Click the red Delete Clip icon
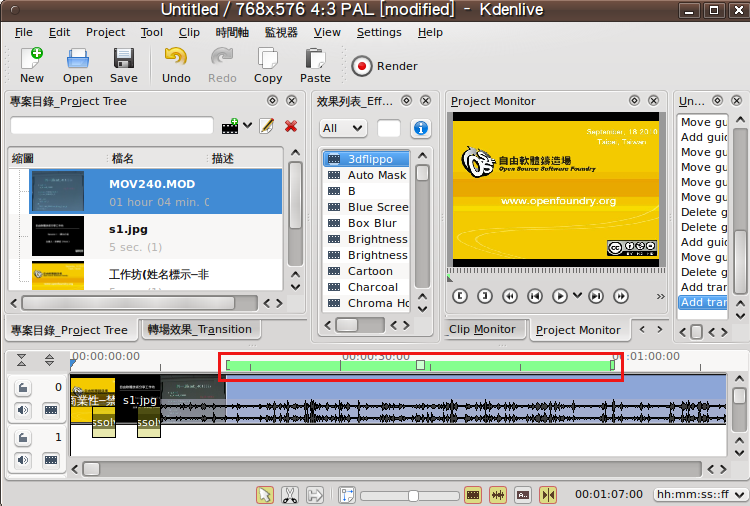This screenshot has width=750, height=506. pyautogui.click(x=290, y=126)
